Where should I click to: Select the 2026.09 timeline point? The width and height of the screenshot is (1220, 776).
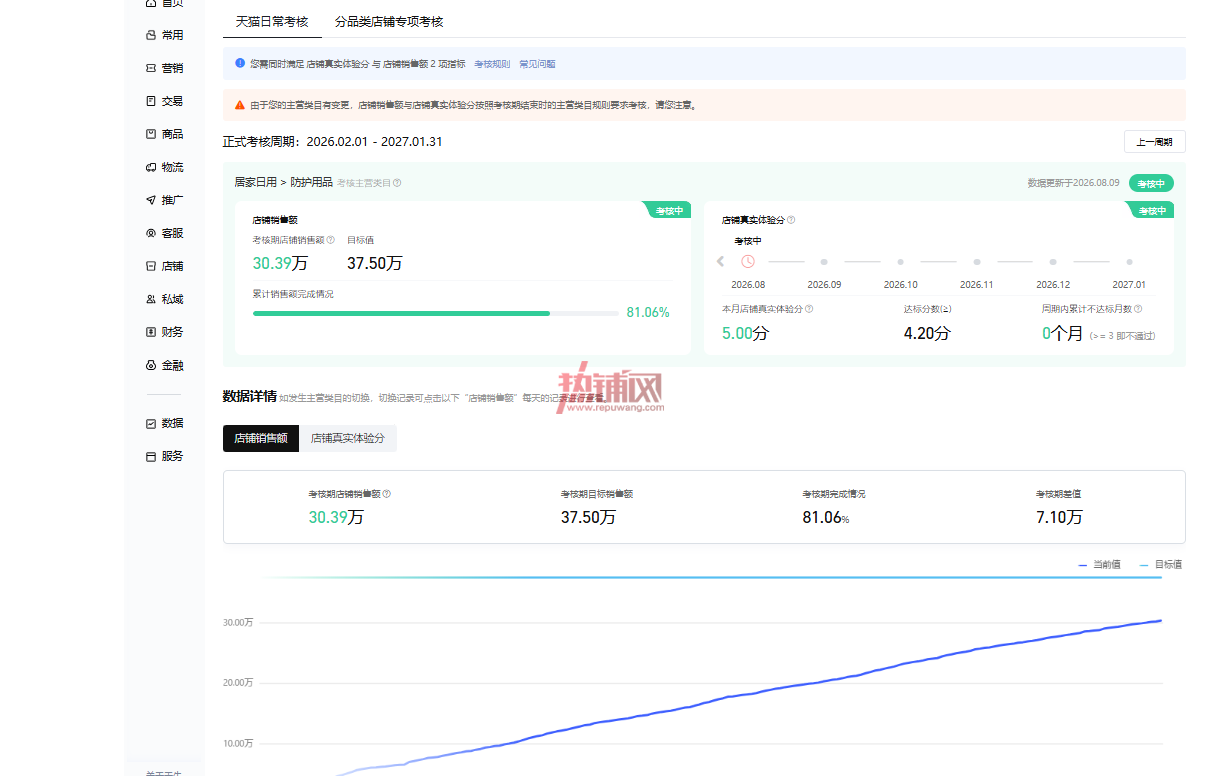pos(824,262)
